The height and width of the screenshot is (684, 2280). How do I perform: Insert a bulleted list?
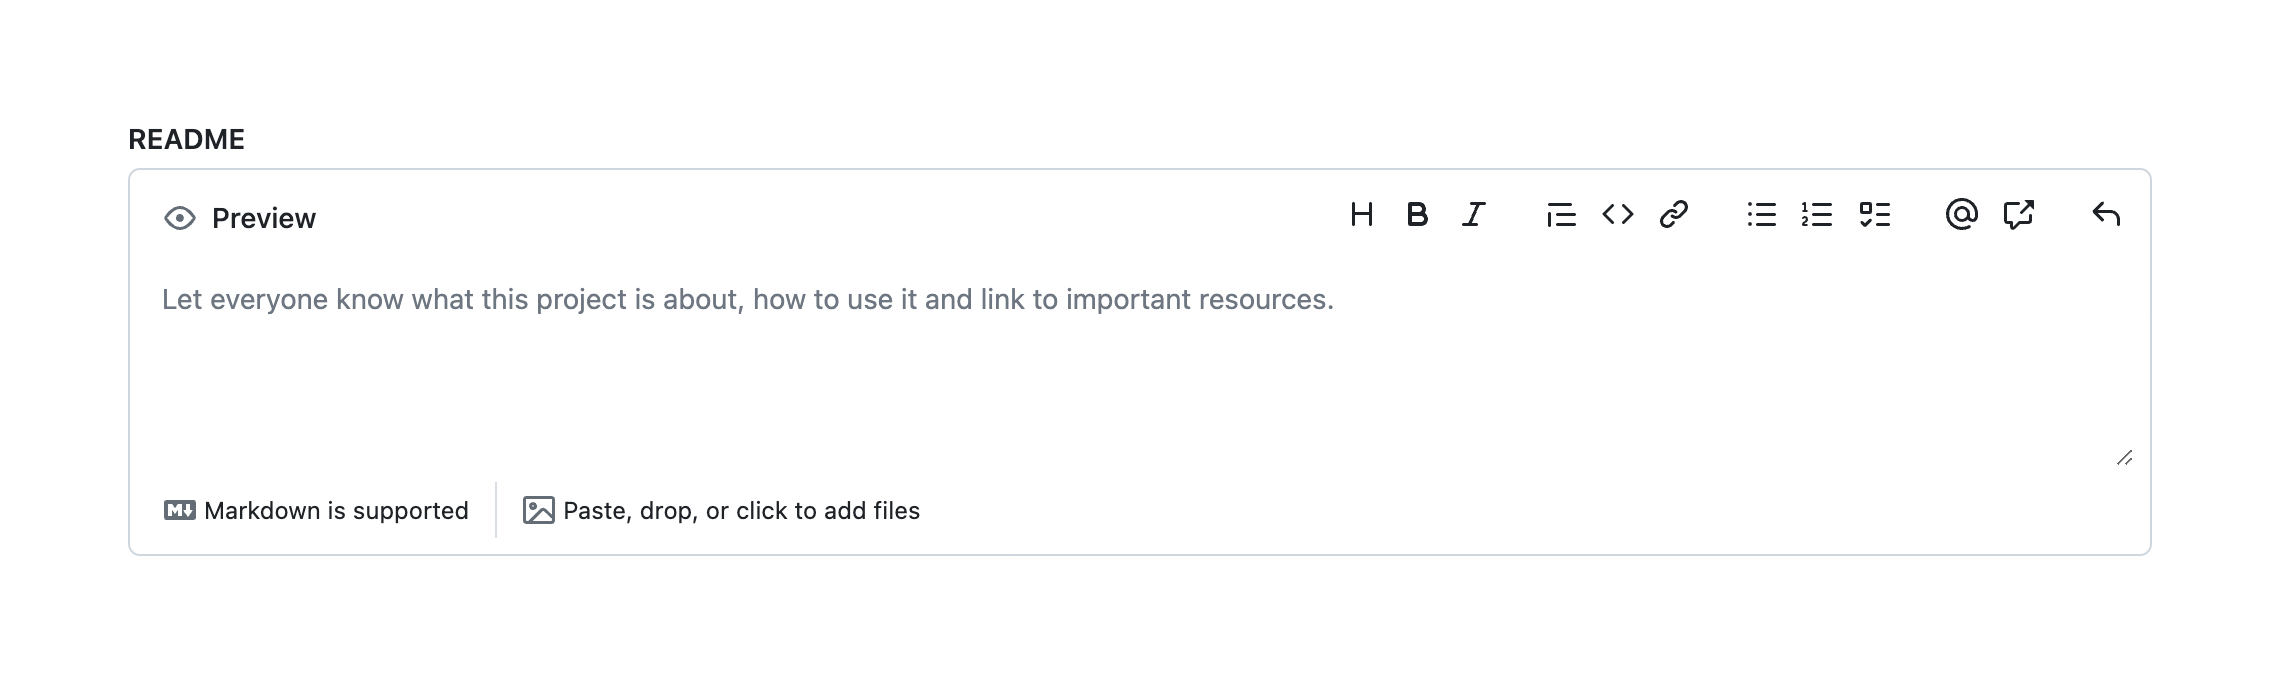pyautogui.click(x=1761, y=215)
